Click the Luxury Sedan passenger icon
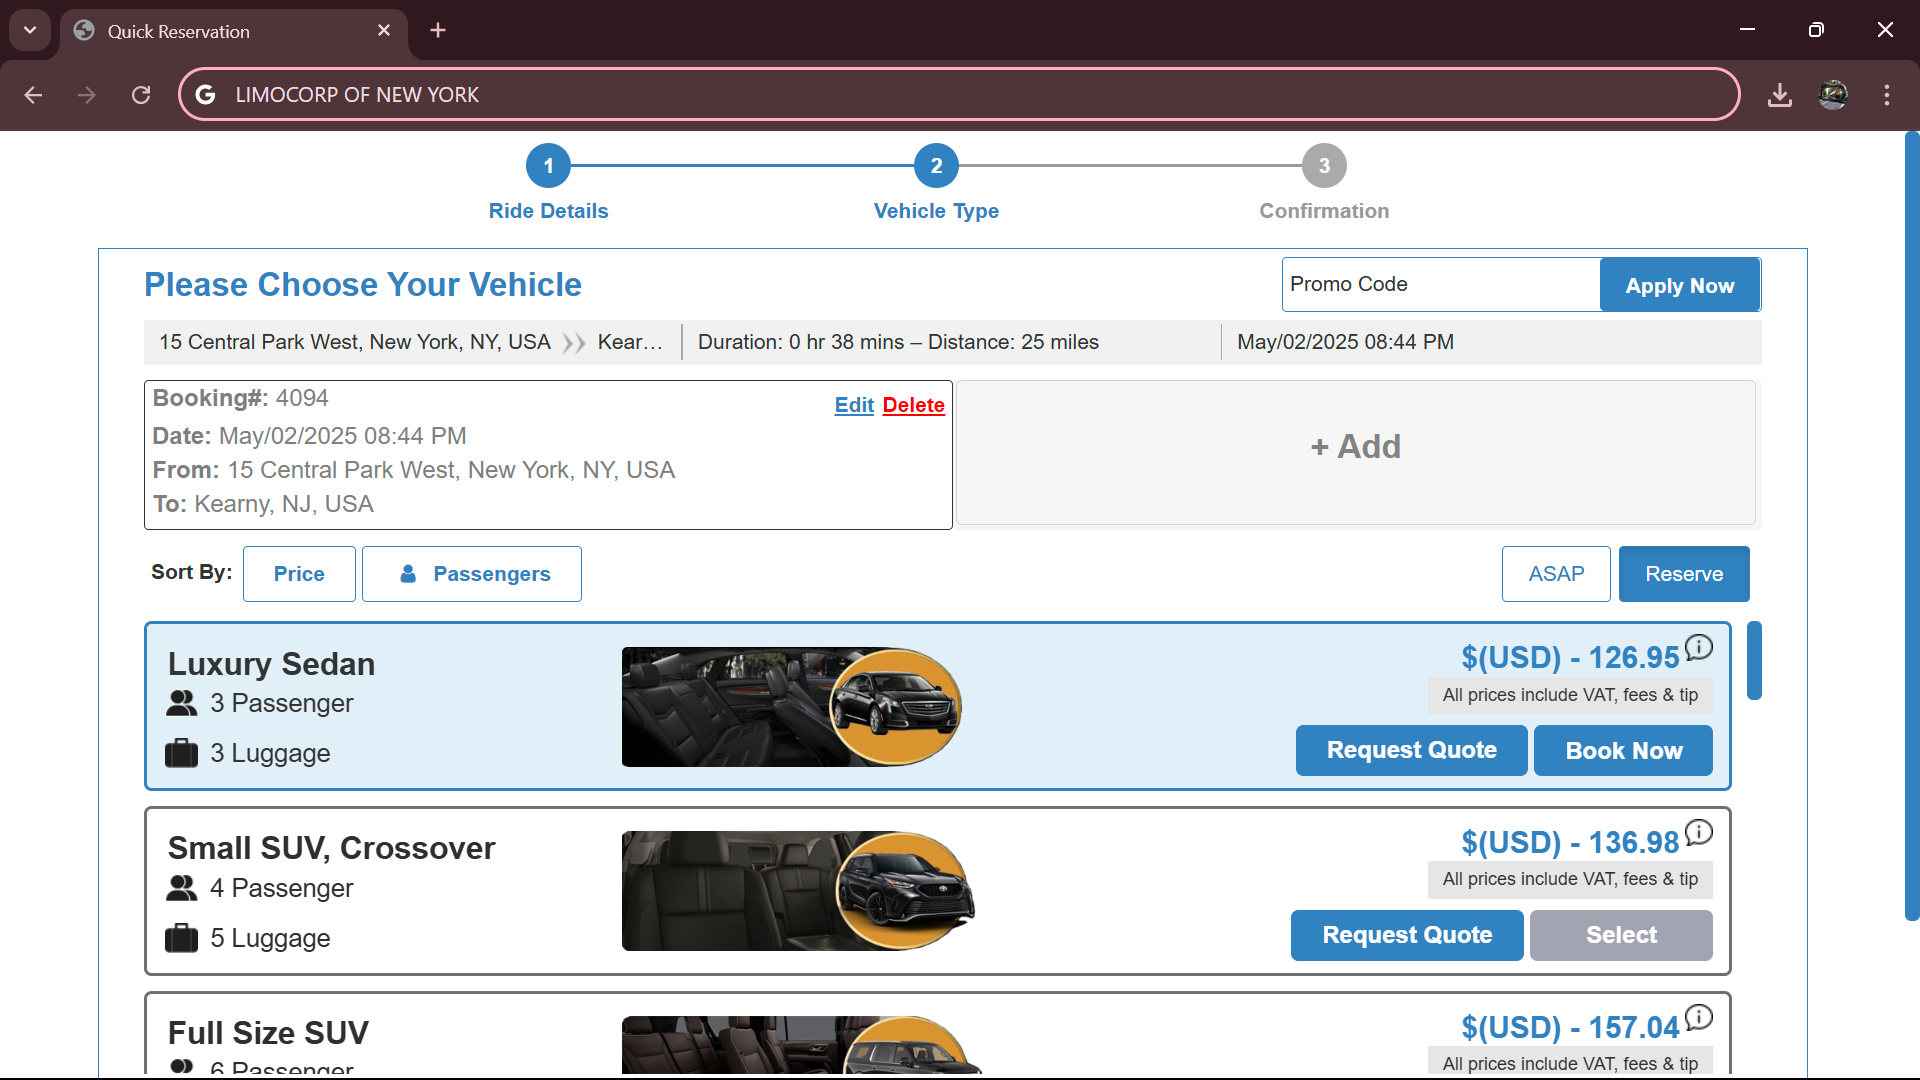The width and height of the screenshot is (1920, 1080). (x=181, y=703)
